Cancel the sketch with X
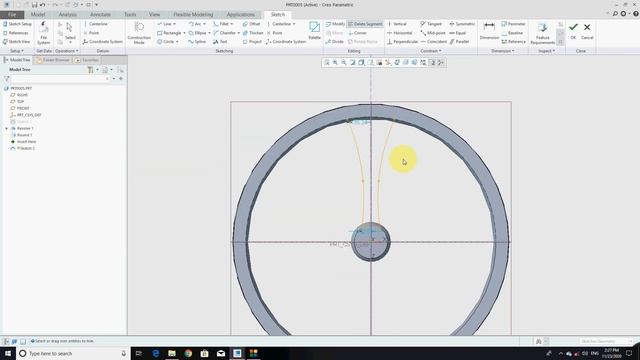 [587, 31]
